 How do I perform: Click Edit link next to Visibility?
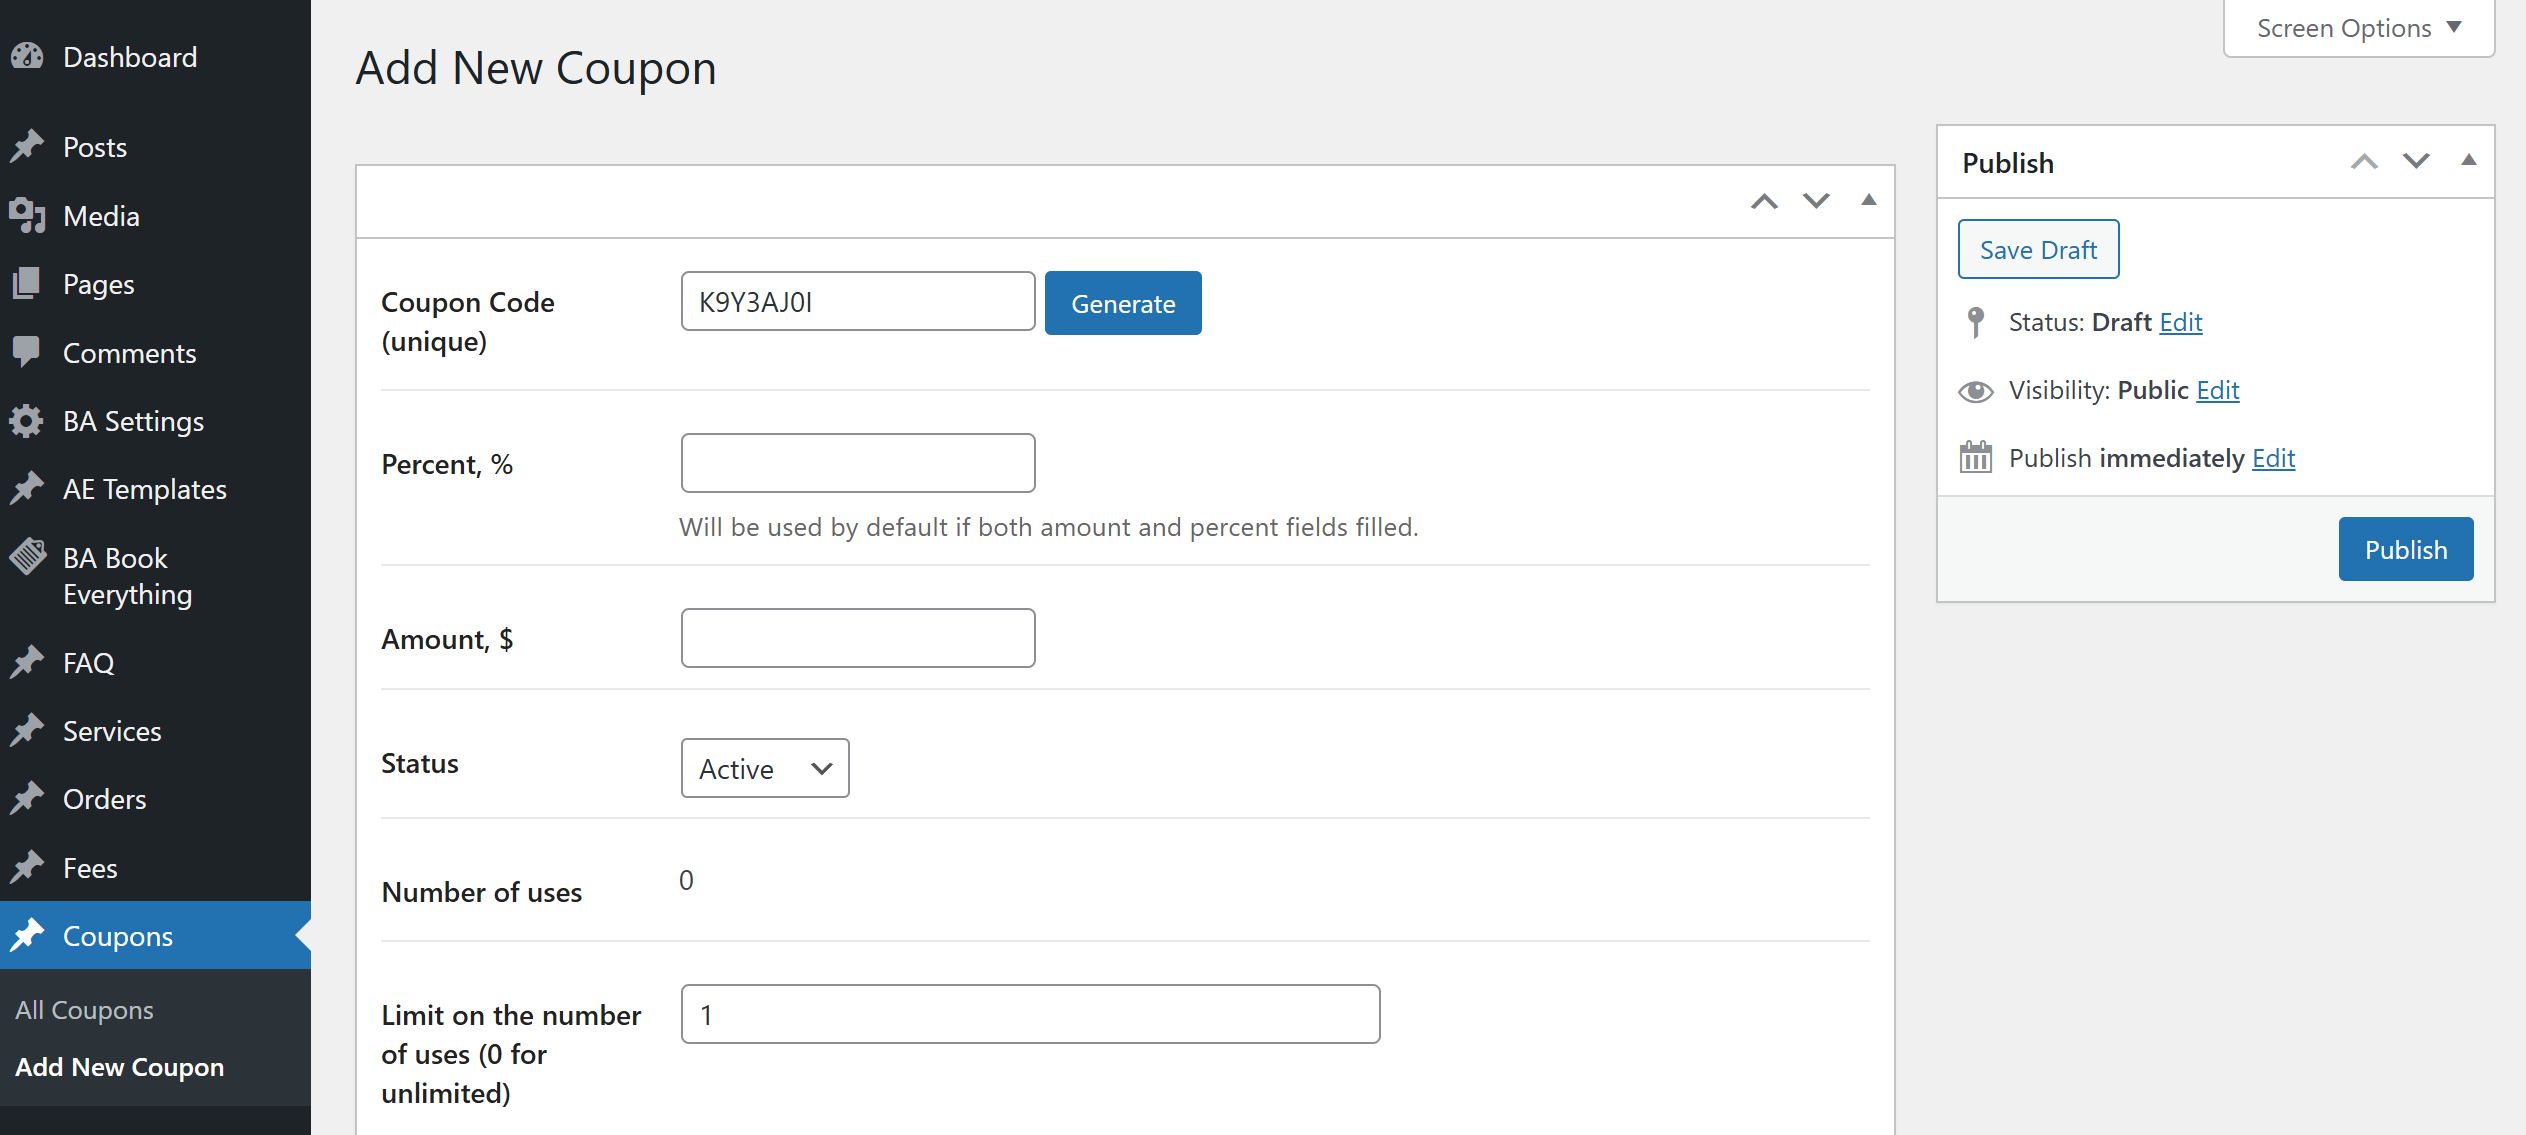[x=2217, y=390]
